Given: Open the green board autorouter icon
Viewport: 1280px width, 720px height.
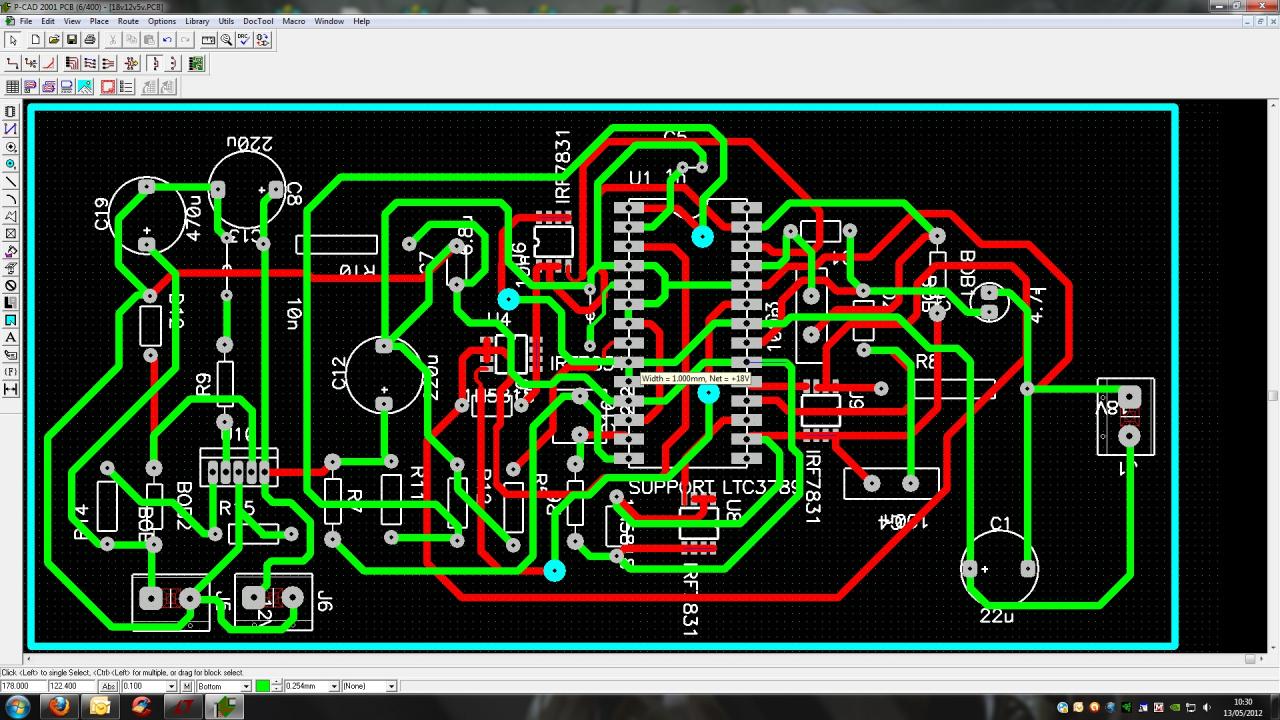Looking at the screenshot, I should click(x=196, y=63).
